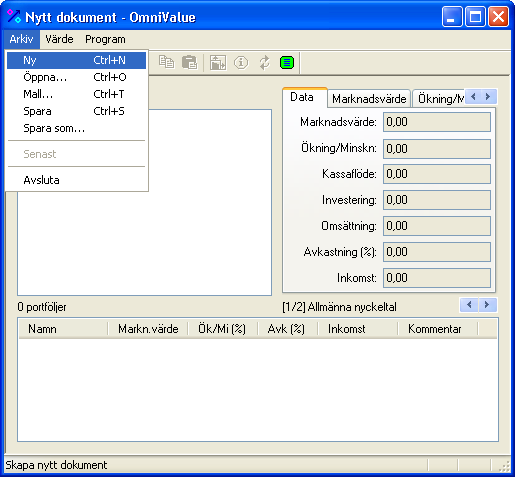Open the Arkiv menu

pyautogui.click(x=22, y=39)
